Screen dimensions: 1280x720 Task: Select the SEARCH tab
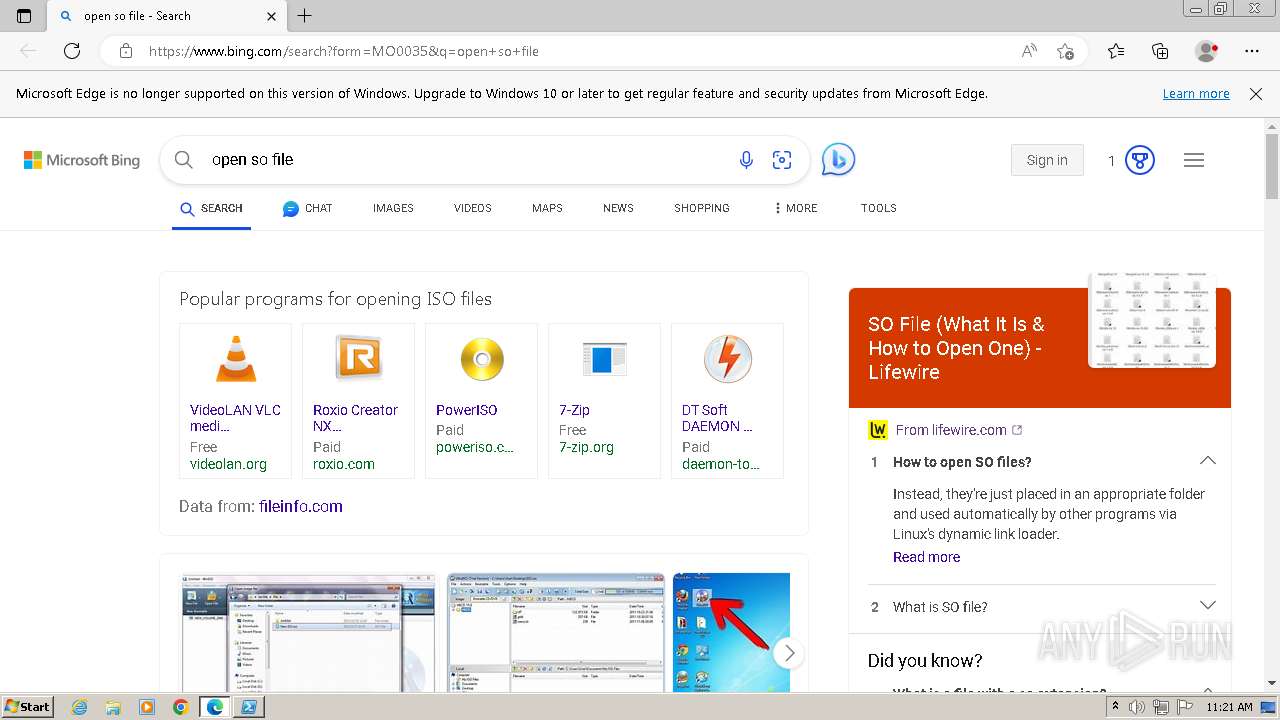click(x=211, y=208)
